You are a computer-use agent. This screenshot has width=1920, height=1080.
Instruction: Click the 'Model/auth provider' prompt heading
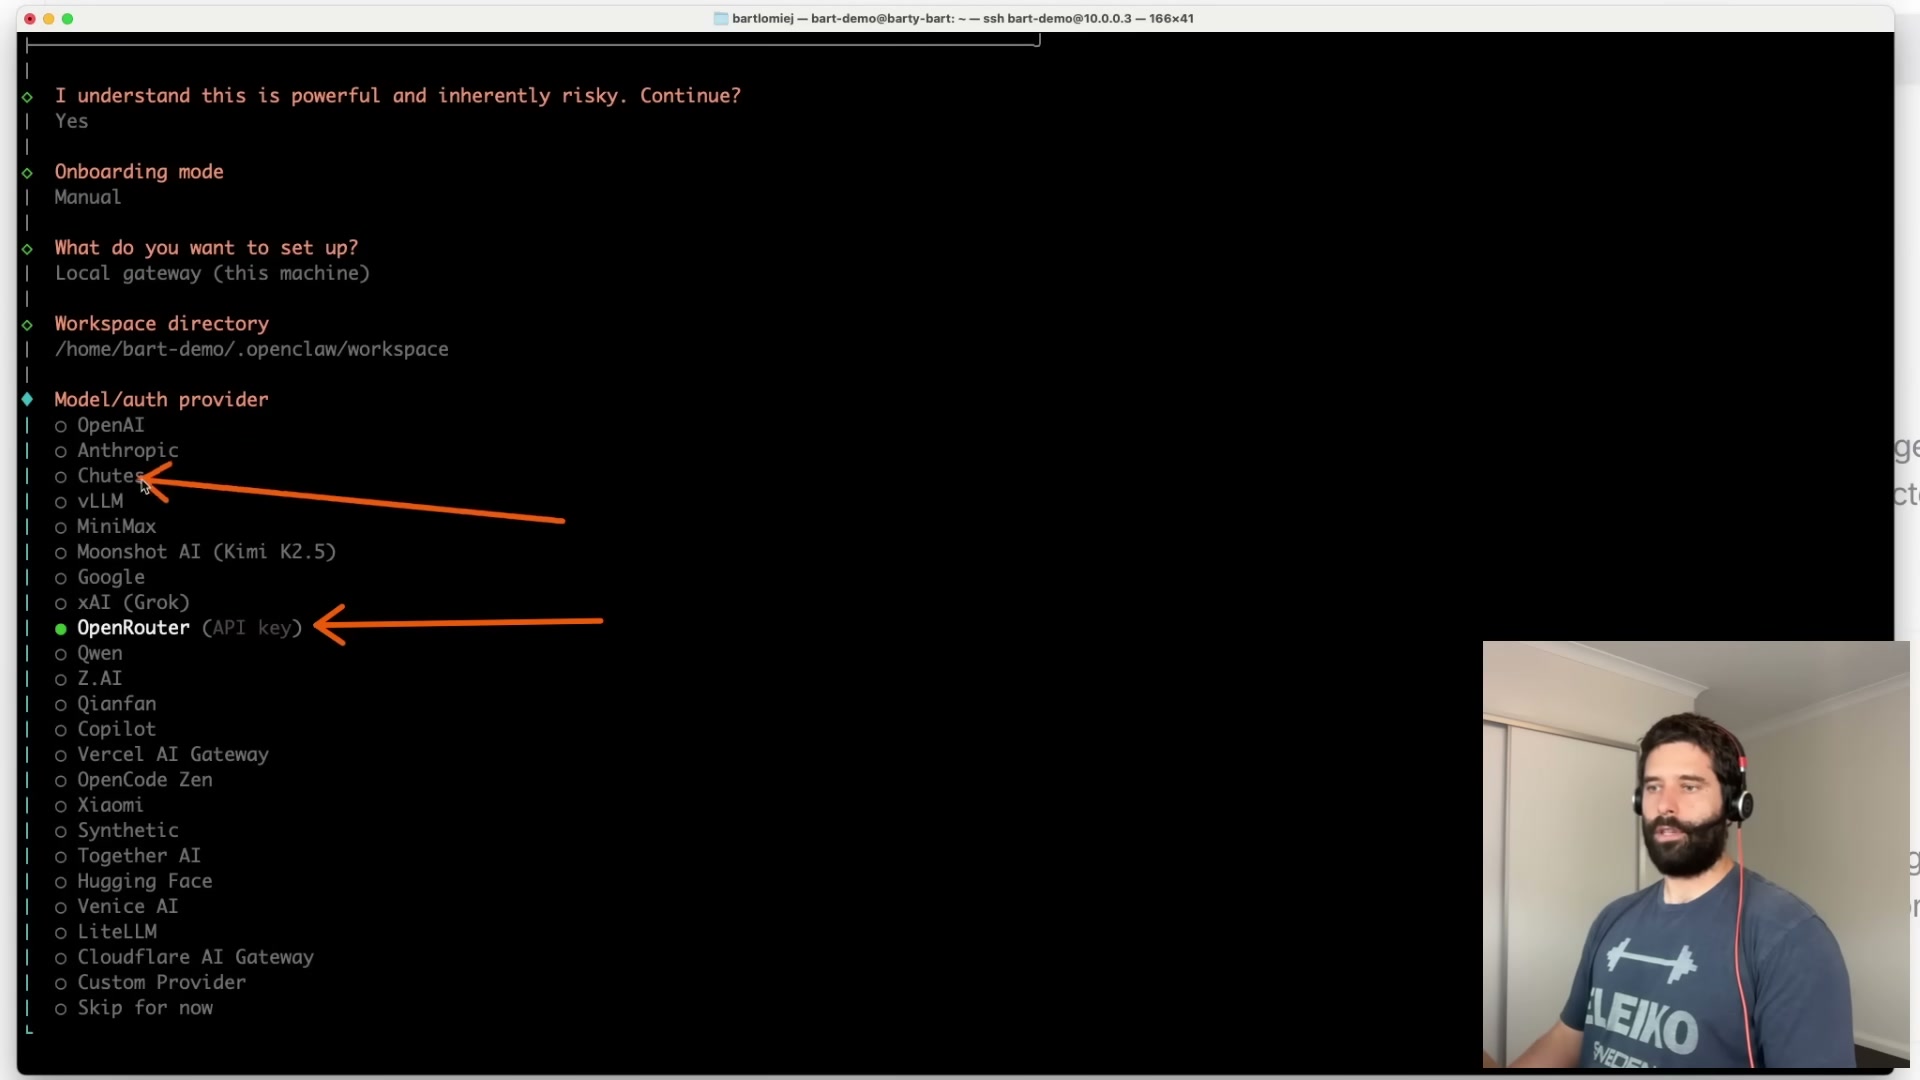161,400
